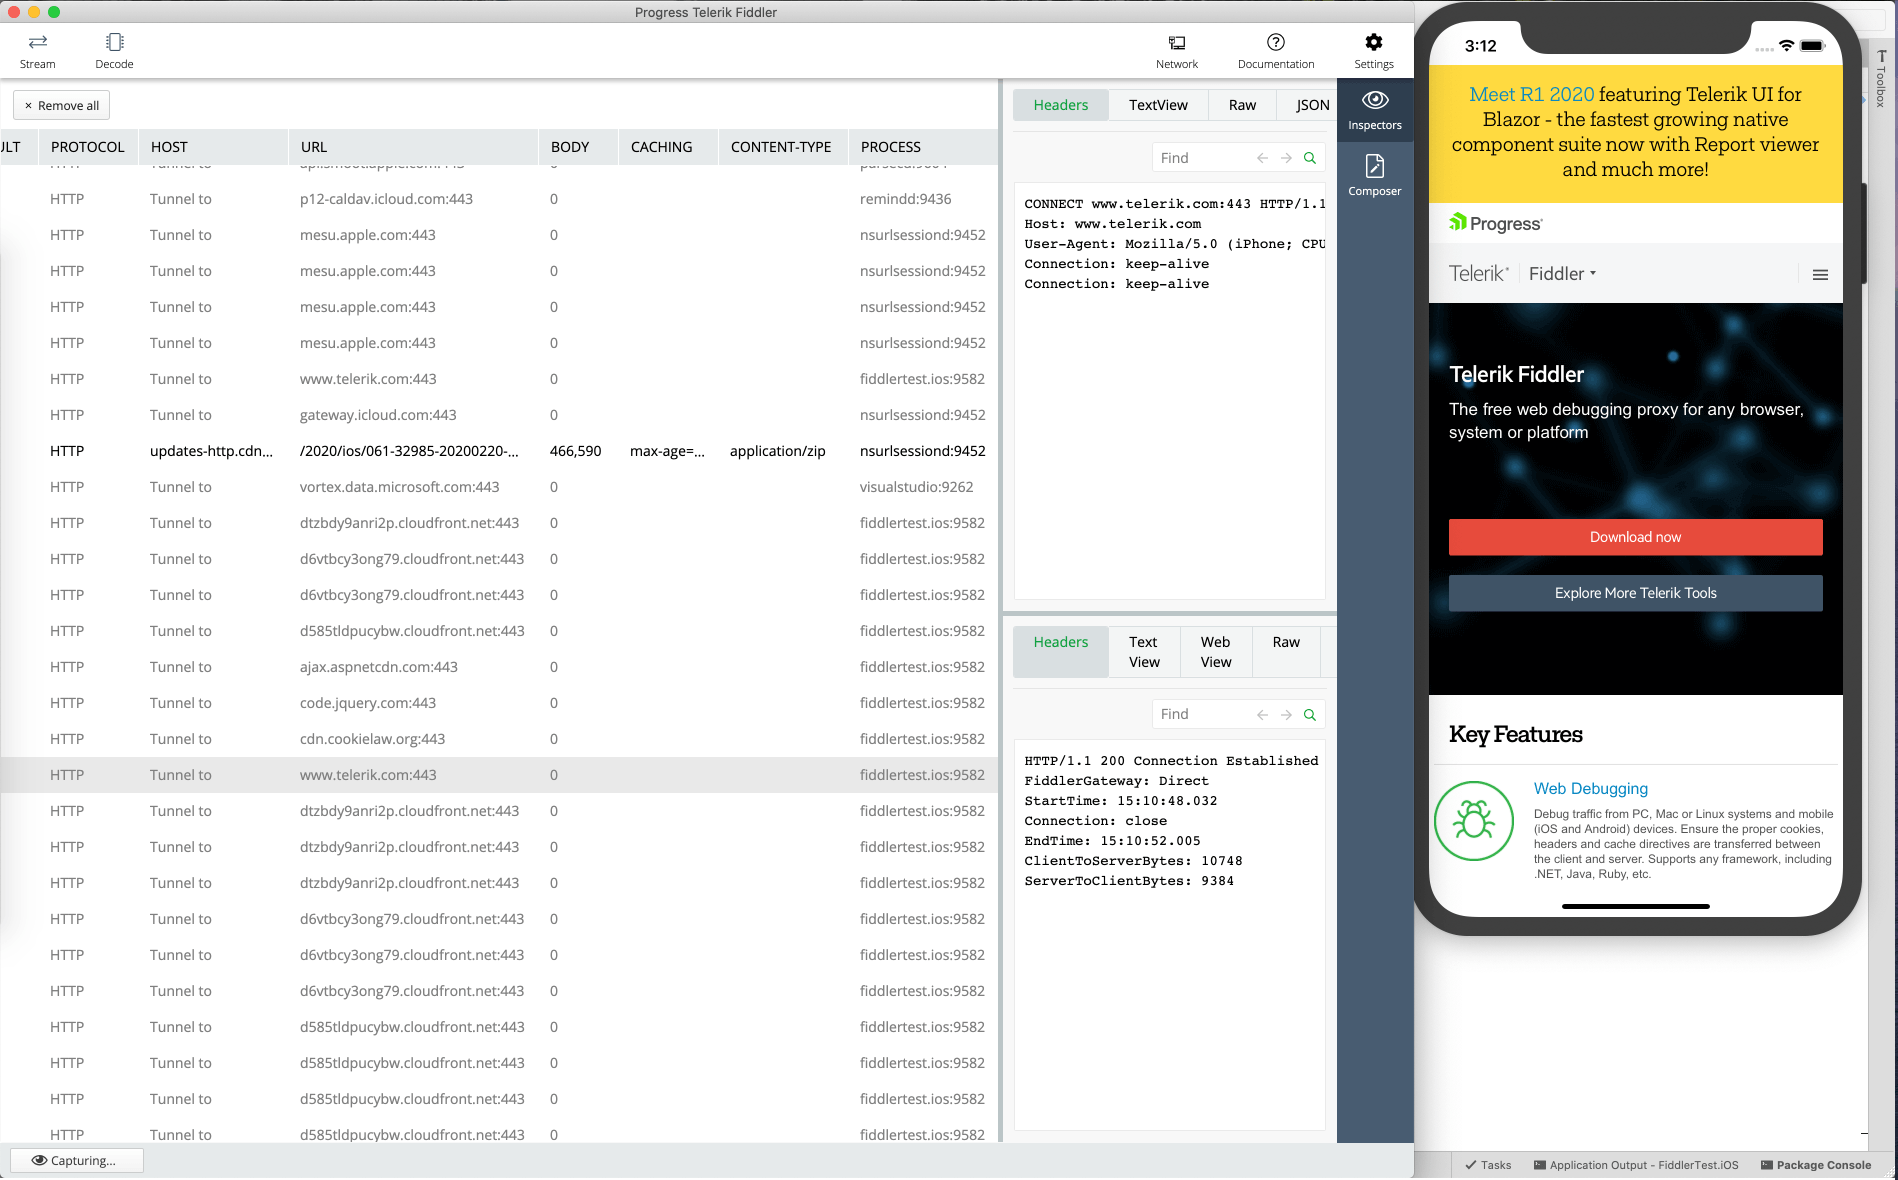The image size is (1898, 1180).
Task: Open the hamburger menu on Telerik page
Action: pos(1820,274)
